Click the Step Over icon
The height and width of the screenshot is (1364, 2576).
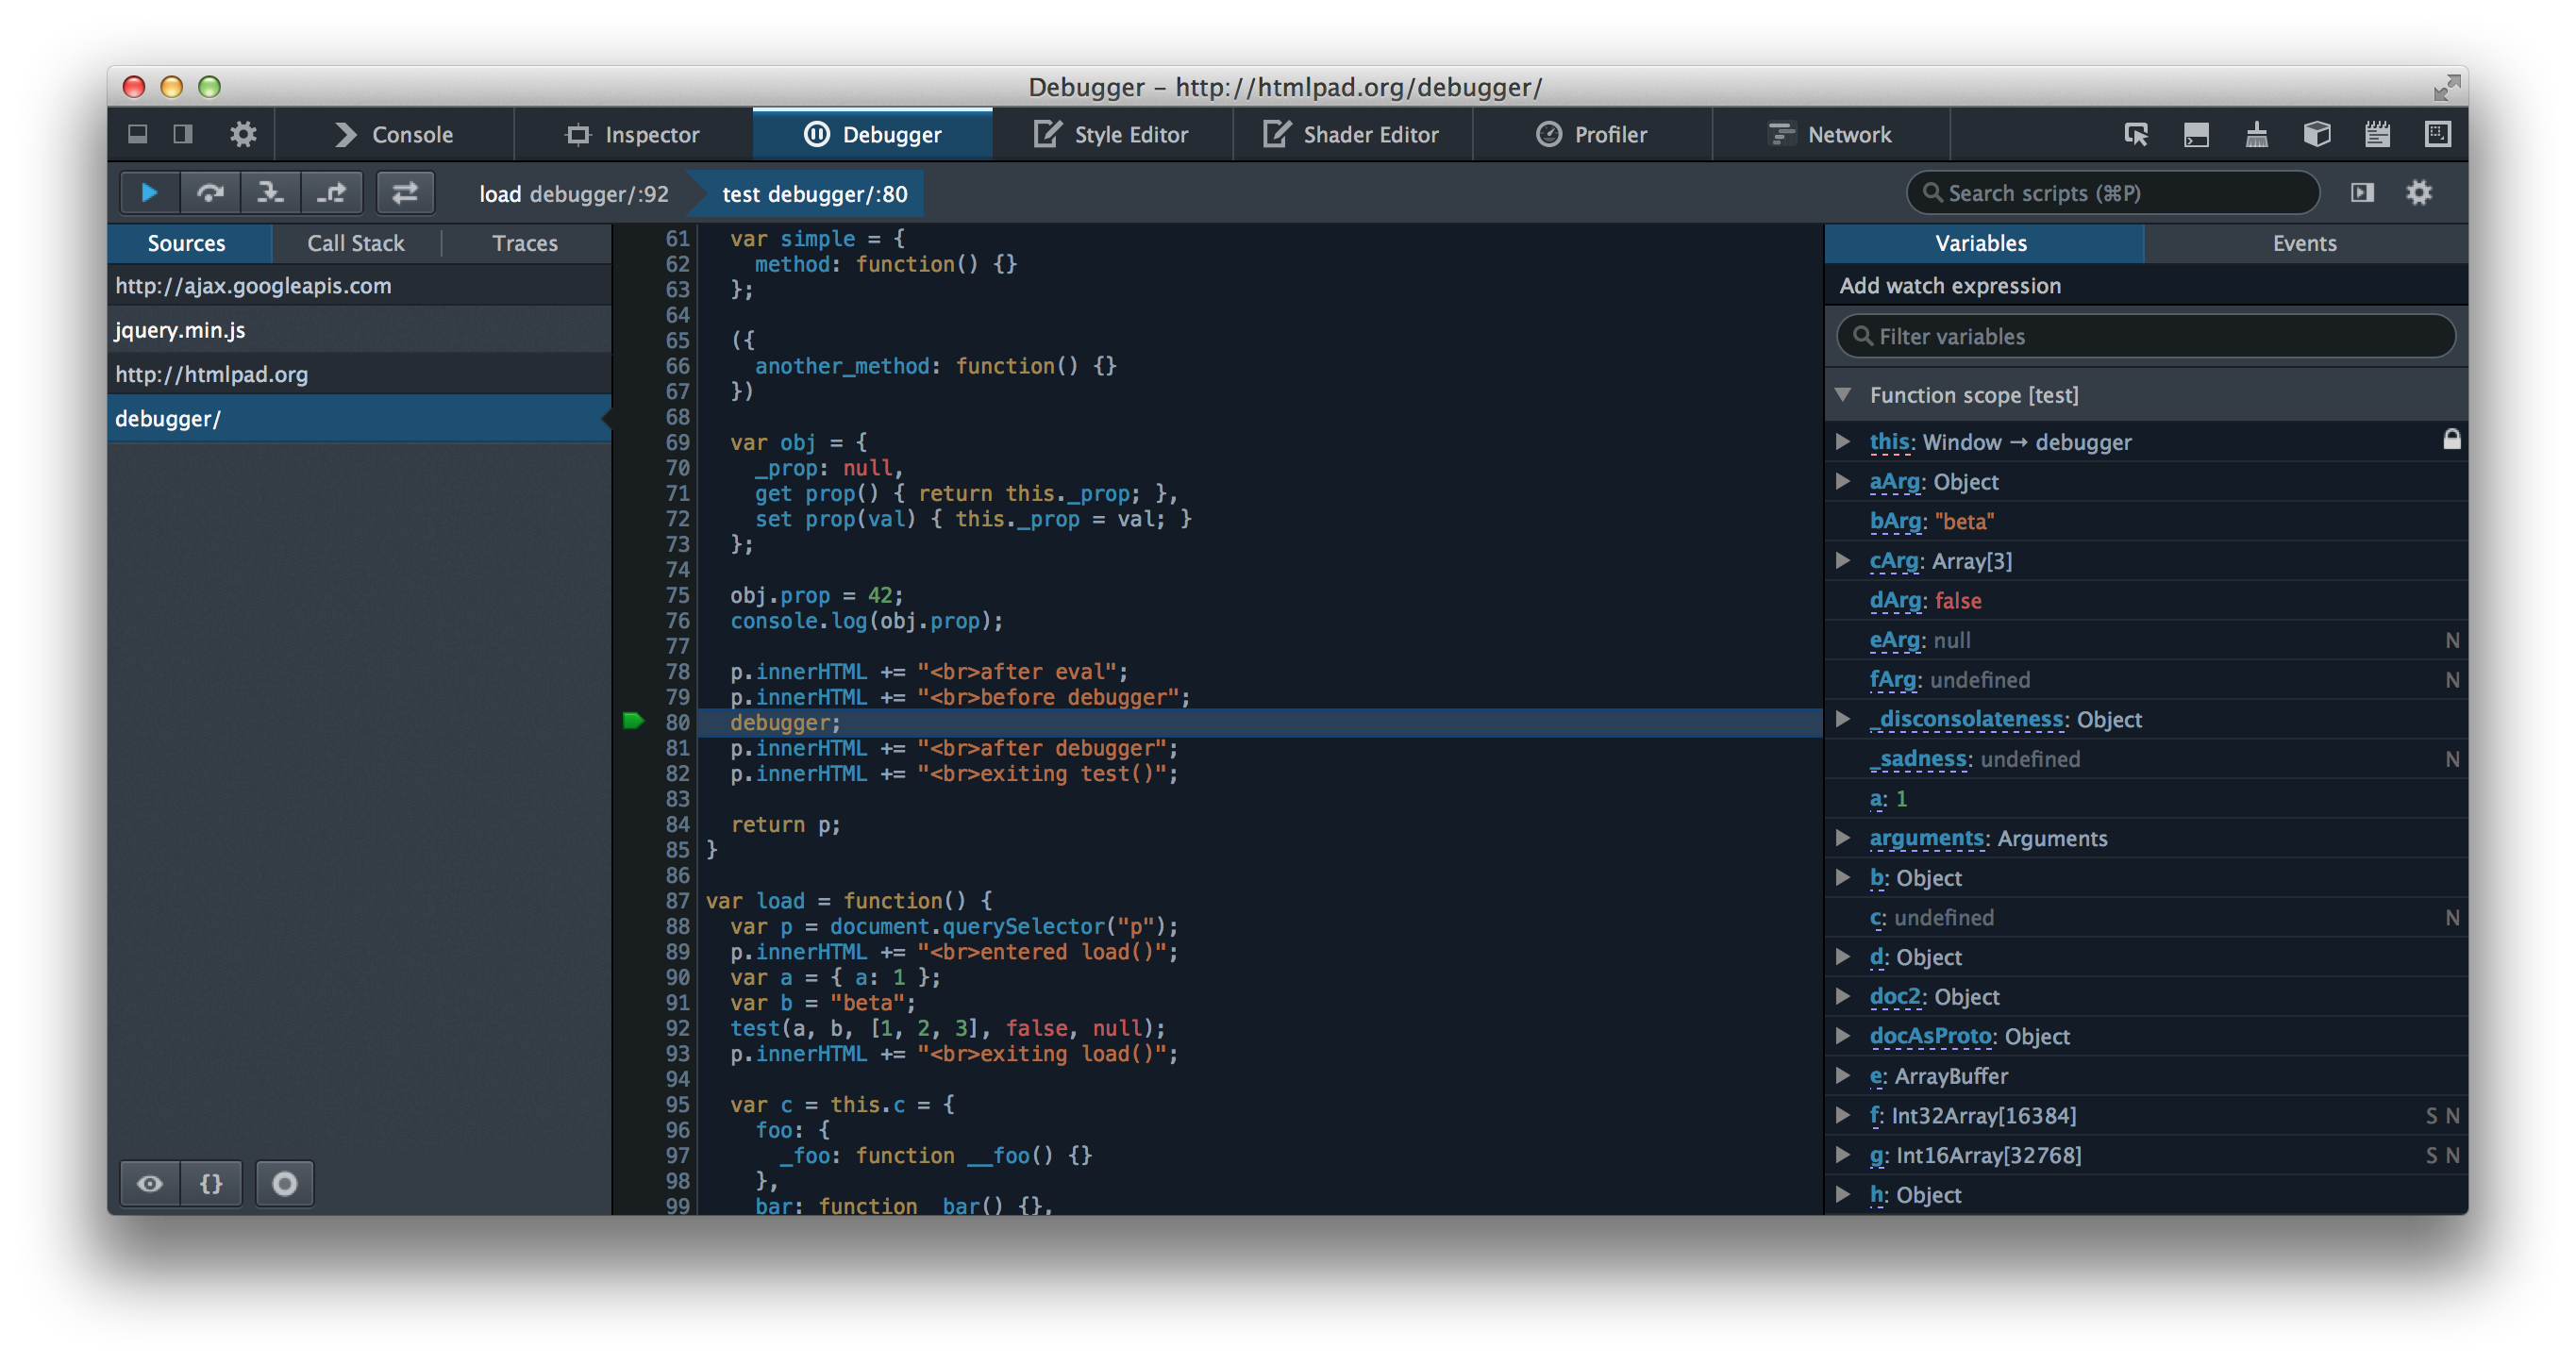pyautogui.click(x=210, y=193)
